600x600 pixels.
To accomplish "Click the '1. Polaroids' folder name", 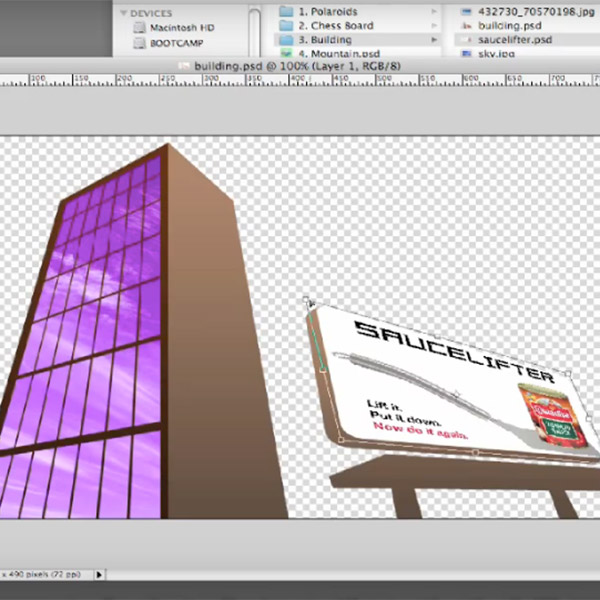I will 328,12.
